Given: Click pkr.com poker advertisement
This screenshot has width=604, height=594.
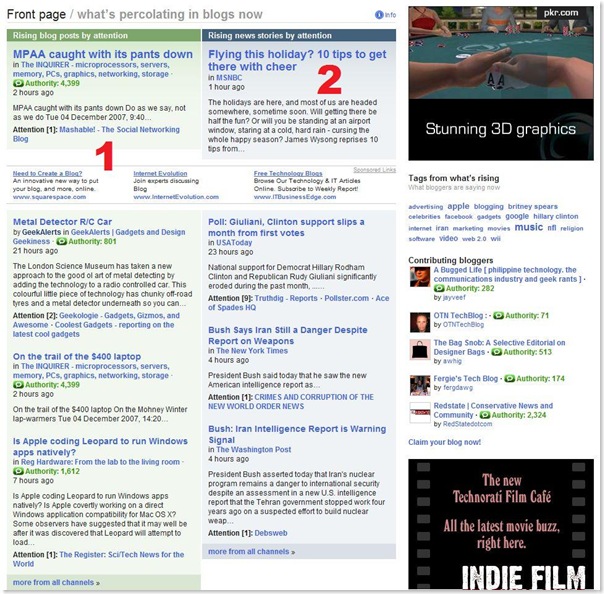Looking at the screenshot, I should click(x=501, y=83).
